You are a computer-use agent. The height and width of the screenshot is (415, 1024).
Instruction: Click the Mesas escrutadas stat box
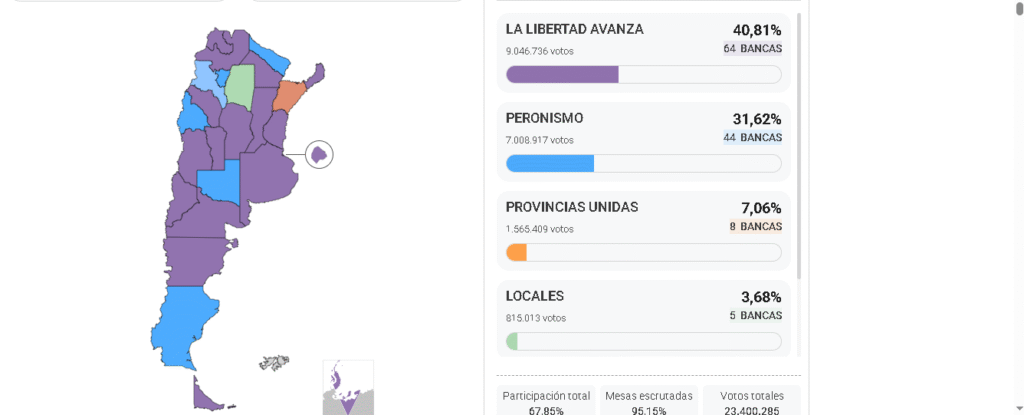[649, 402]
